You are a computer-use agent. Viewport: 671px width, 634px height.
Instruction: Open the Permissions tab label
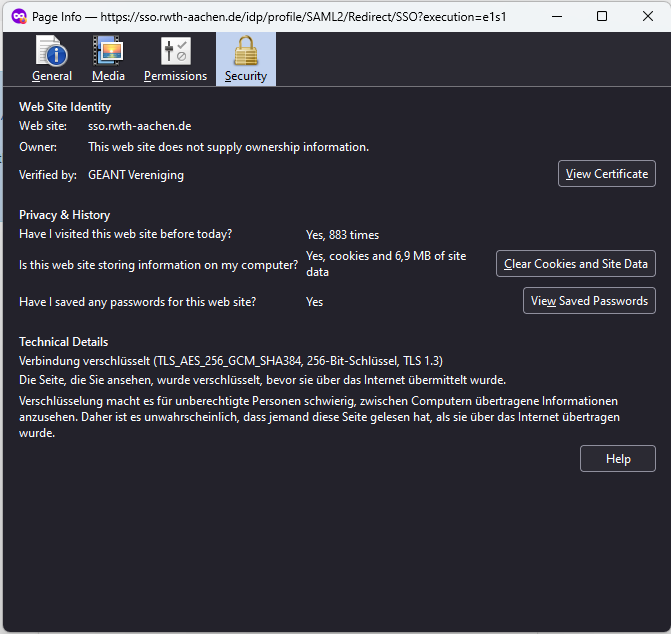[x=175, y=76]
